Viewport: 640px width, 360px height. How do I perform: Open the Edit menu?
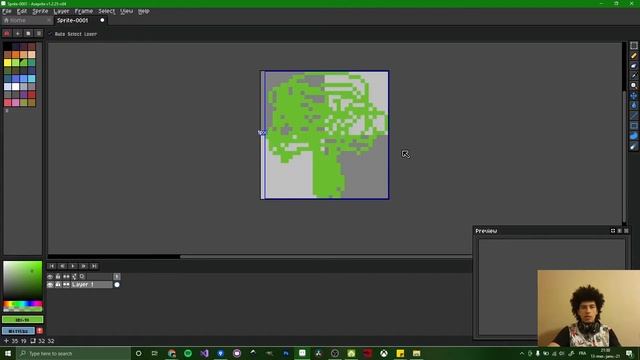22,11
